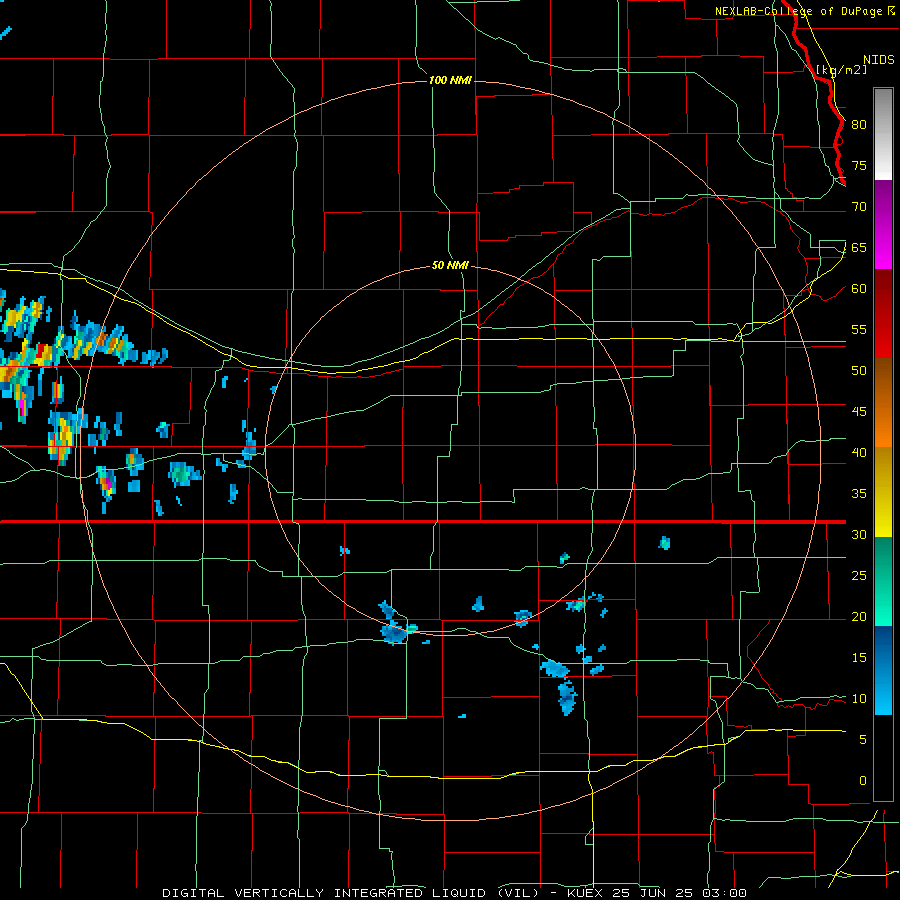Viewport: 900px width, 900px height.
Task: Click the red segment of the color bar
Action: [x=883, y=314]
